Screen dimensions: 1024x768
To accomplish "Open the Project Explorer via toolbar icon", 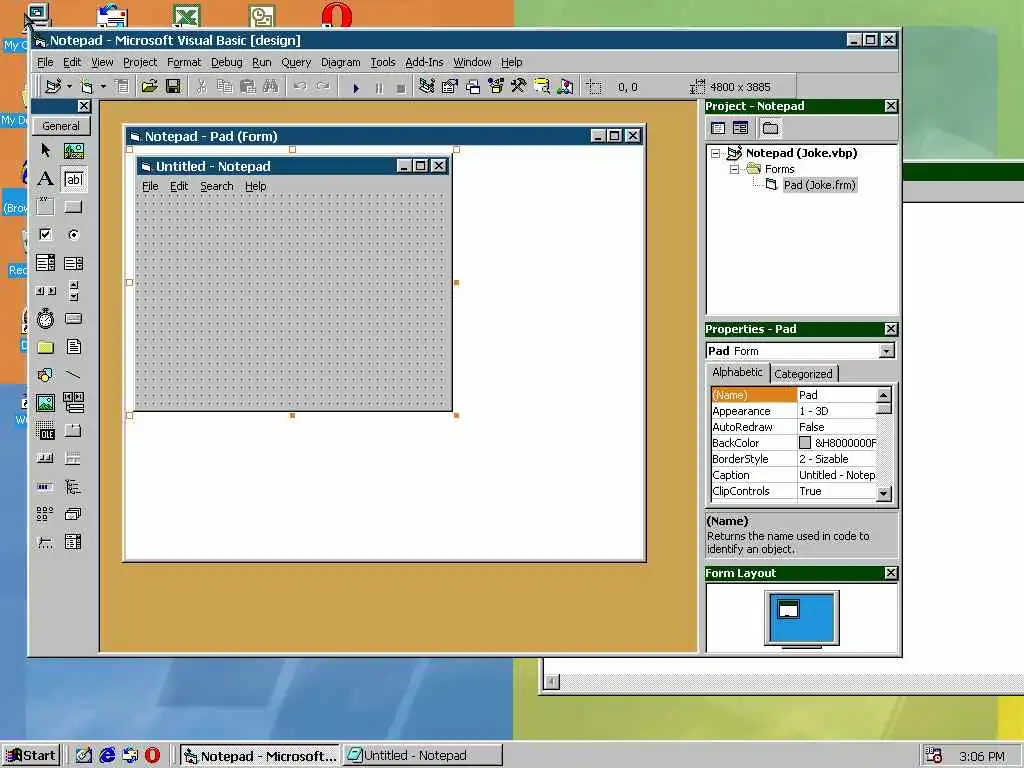I will [x=426, y=86].
